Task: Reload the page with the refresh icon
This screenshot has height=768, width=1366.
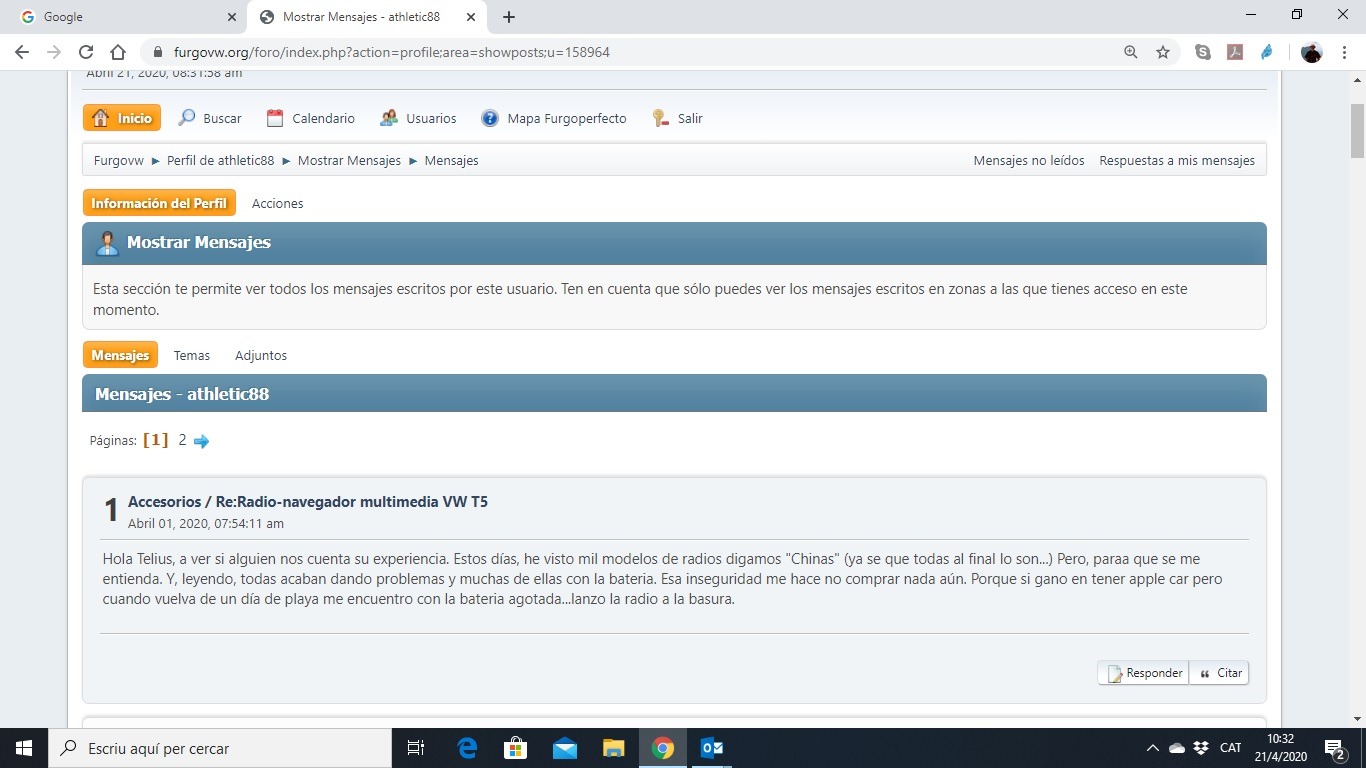Action: pos(86,52)
